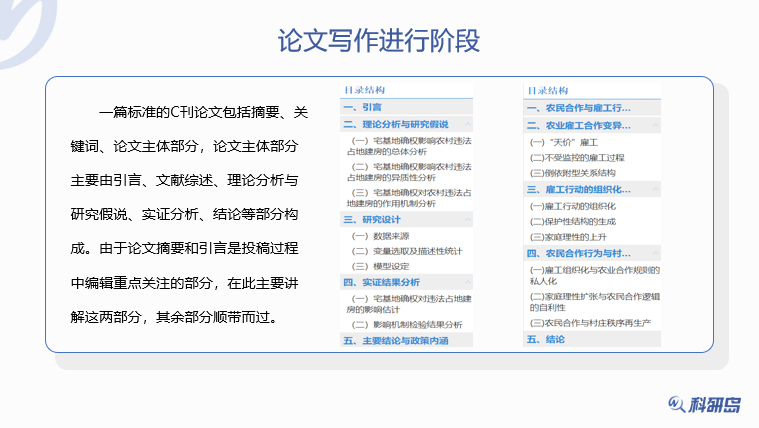
Task: Click (二)家庭理性扩张与农民合作逻辑的自利性 entry
Action: (595, 302)
